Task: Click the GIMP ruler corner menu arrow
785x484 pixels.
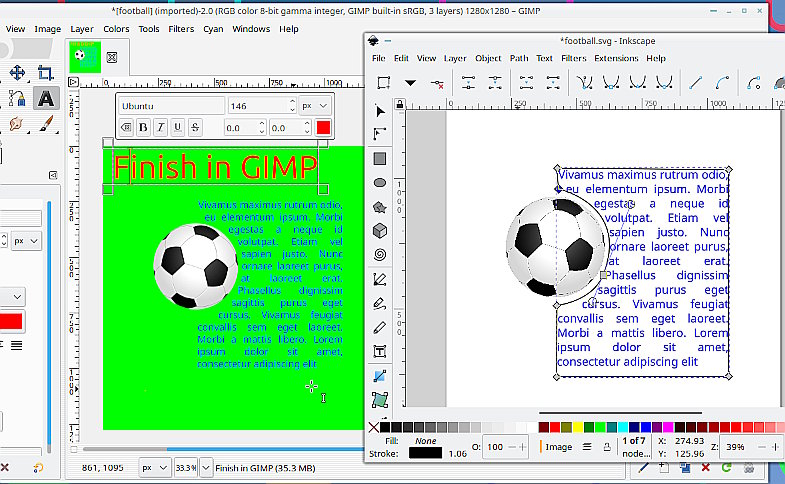Action: (x=73, y=82)
